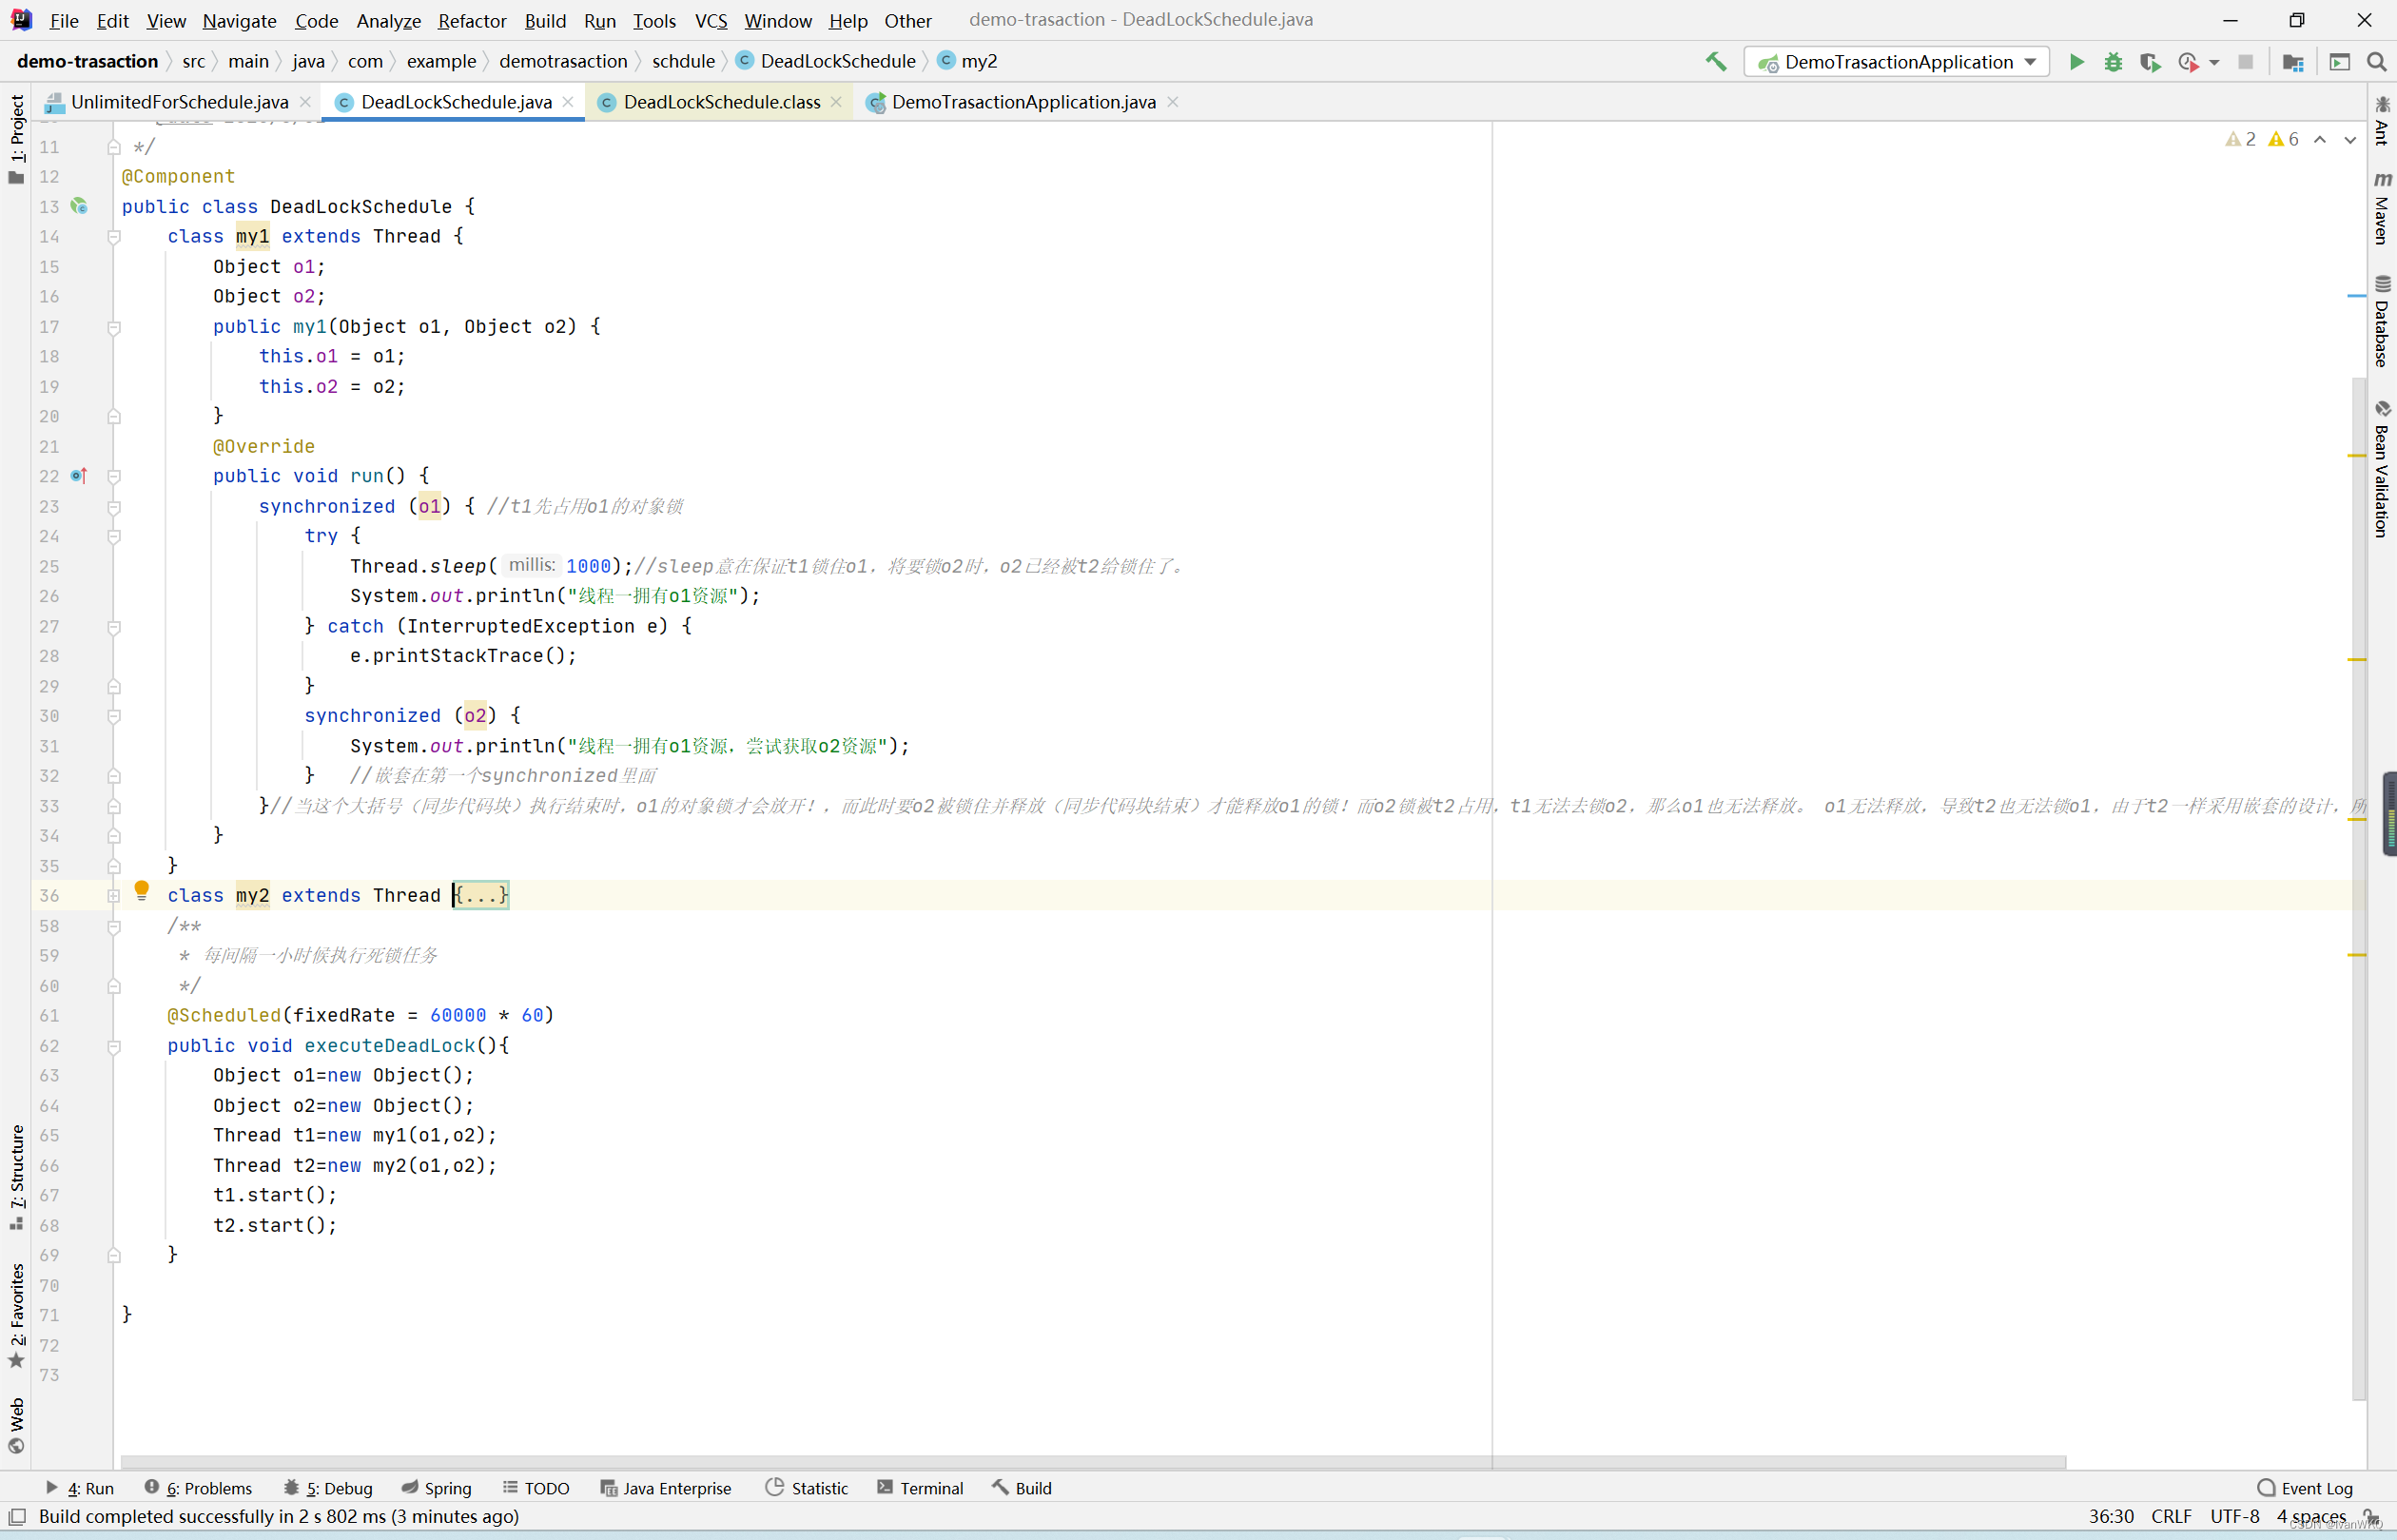Toggle tool window bars via bottom-left square icon
2397x1540 pixels.
coord(17,1516)
